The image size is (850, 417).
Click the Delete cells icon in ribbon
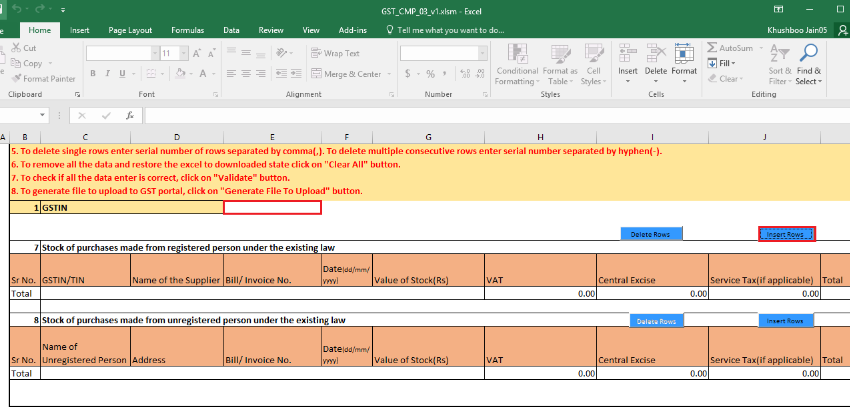(656, 53)
